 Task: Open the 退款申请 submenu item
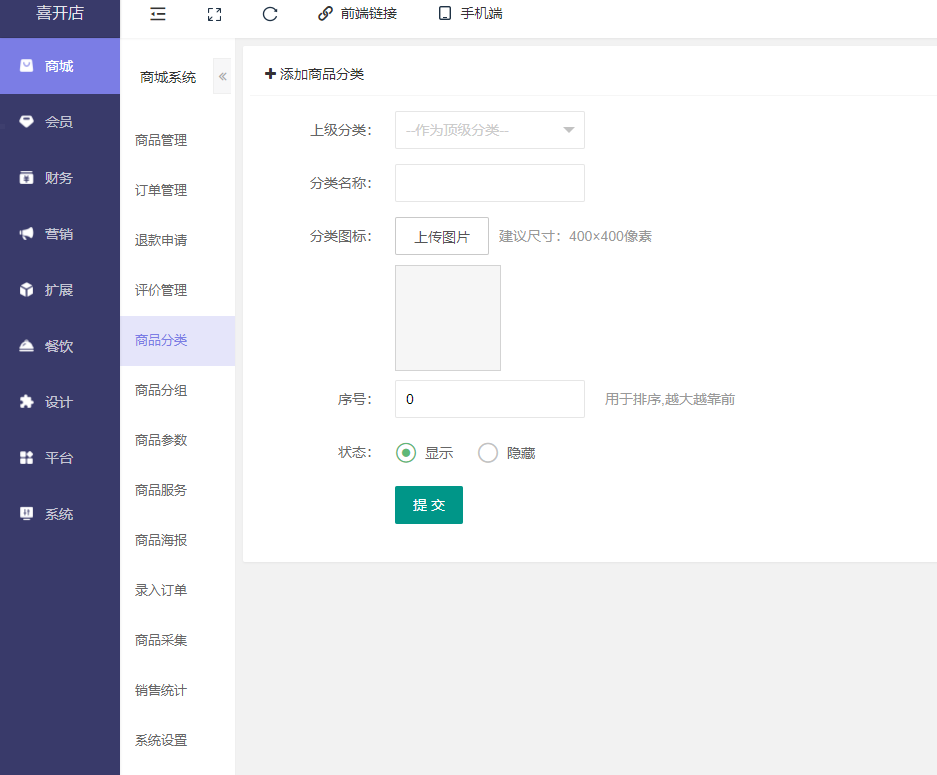[177, 240]
